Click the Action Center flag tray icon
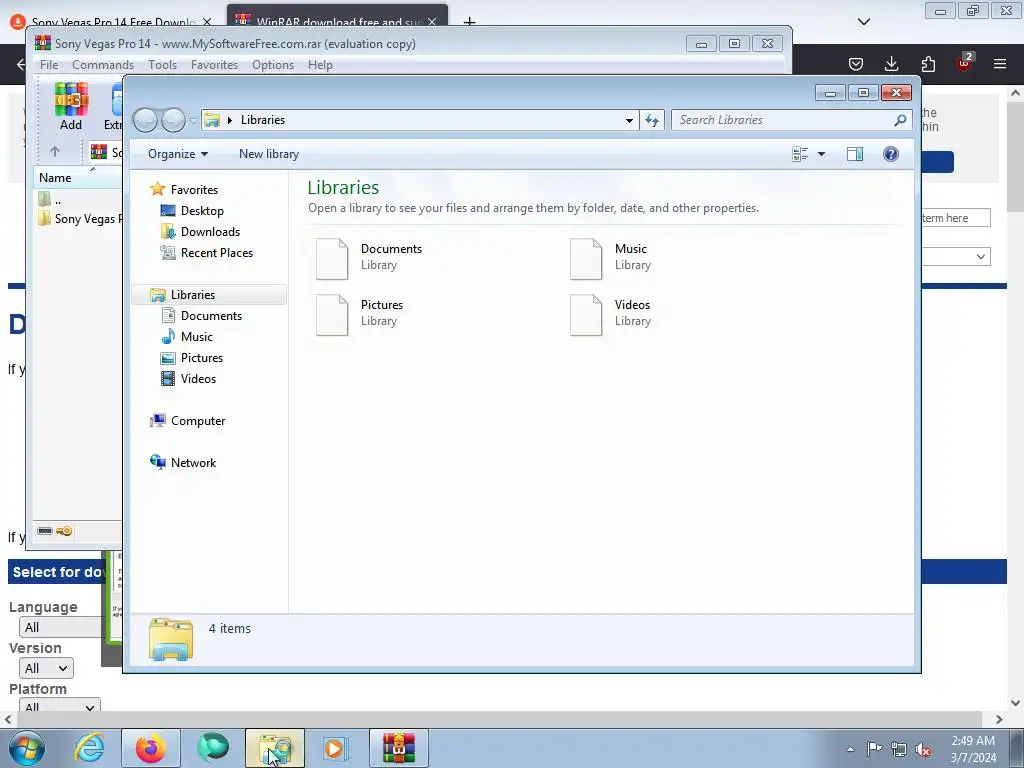1024x768 pixels. (x=874, y=749)
